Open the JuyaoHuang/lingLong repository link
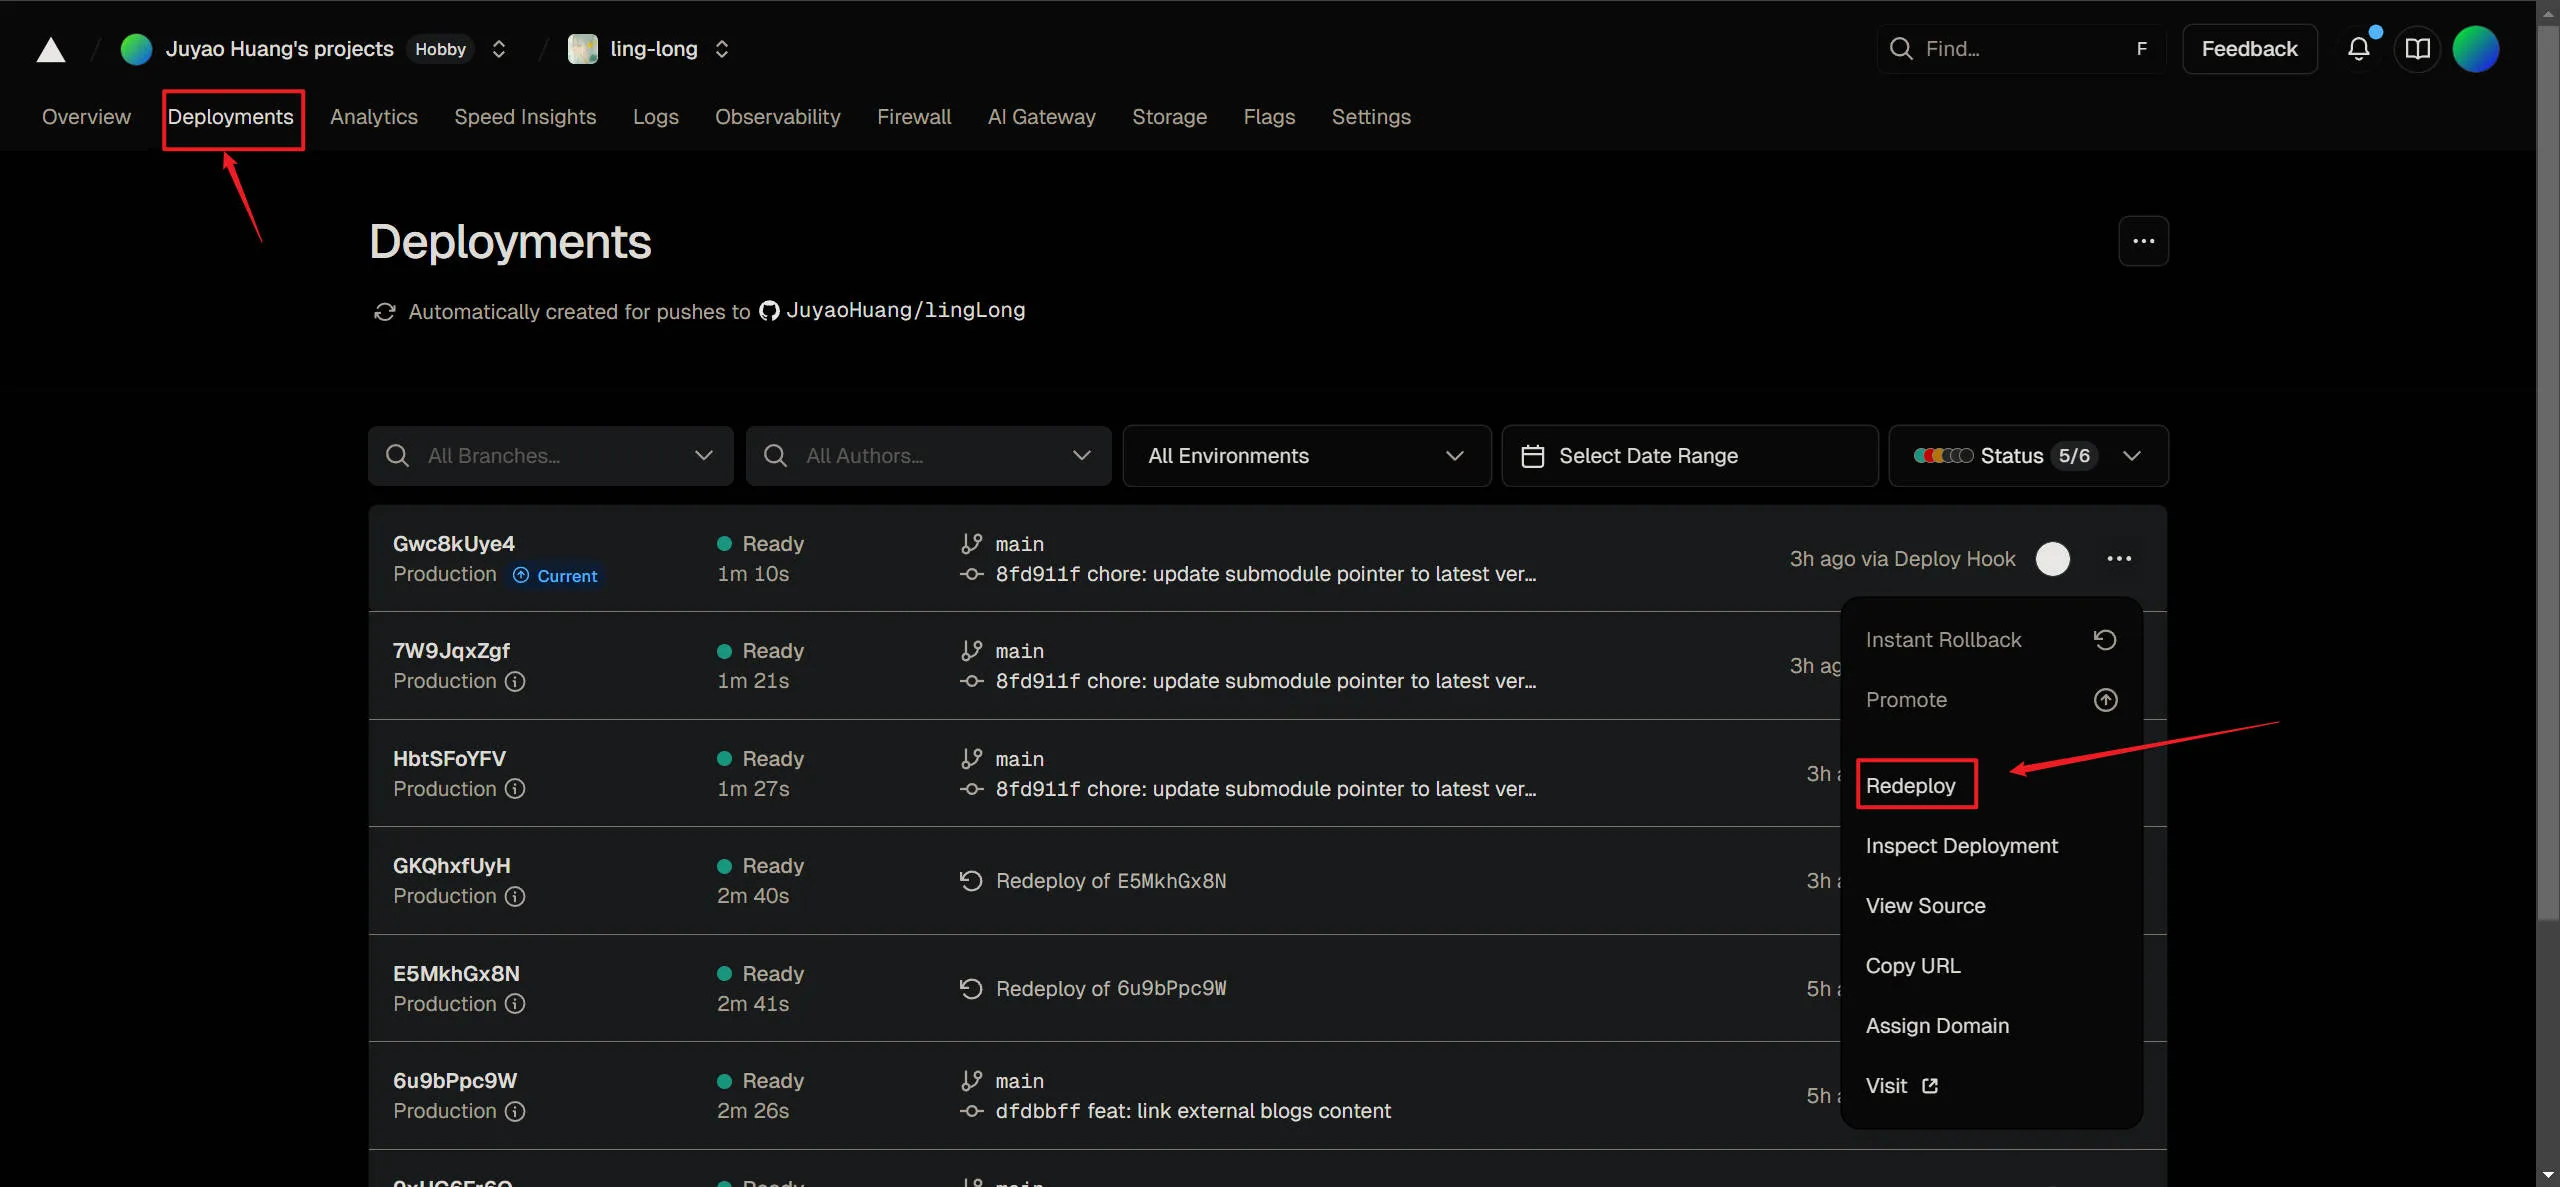 point(904,311)
